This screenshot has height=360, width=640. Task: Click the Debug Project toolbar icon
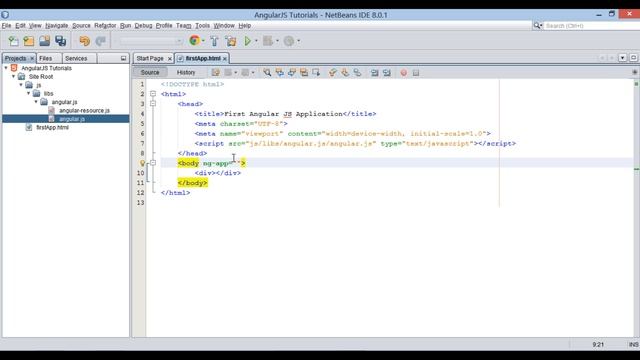point(268,41)
